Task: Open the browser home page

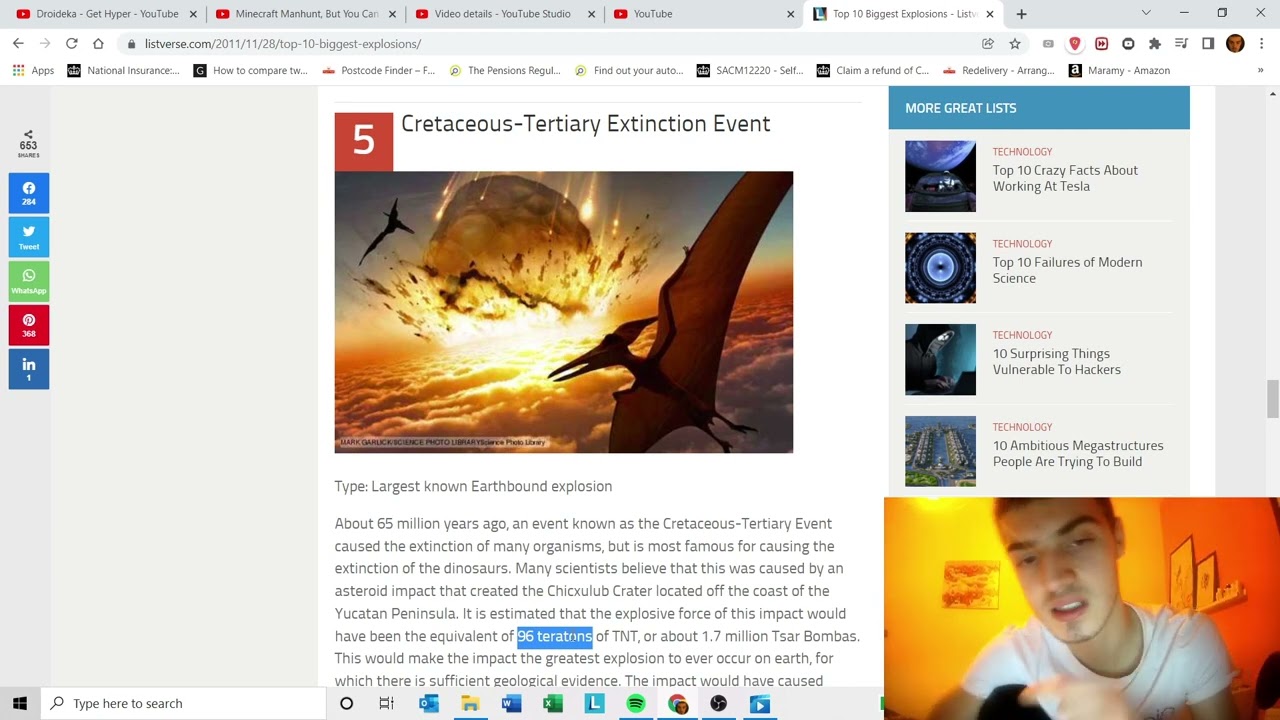Action: 98,44
